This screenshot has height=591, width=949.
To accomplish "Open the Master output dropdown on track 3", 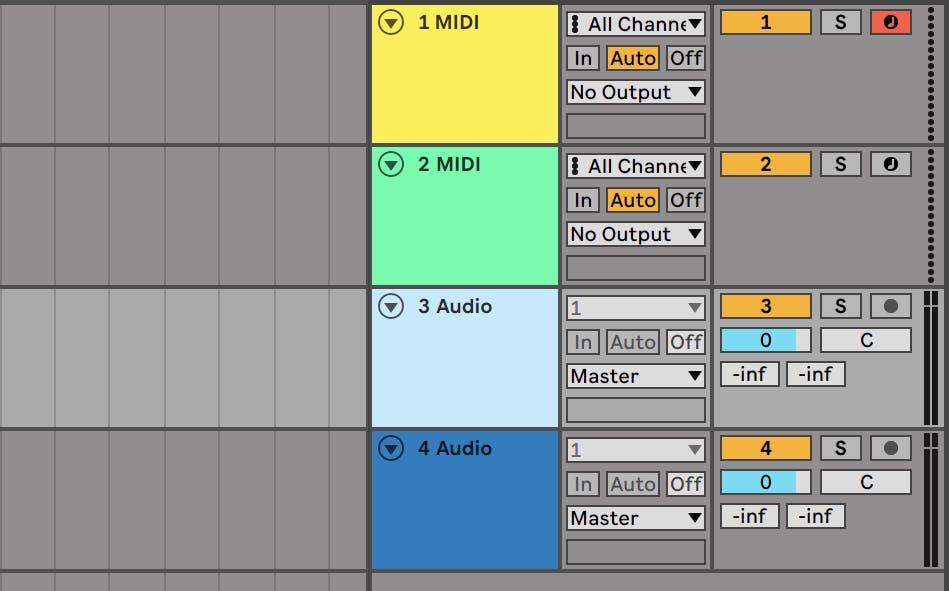I will 635,378.
